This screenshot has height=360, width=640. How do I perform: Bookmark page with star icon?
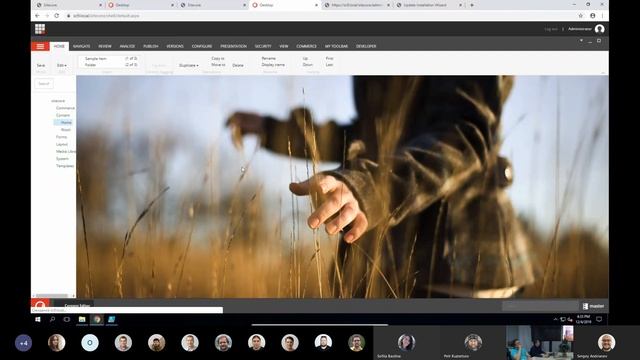tap(580, 16)
